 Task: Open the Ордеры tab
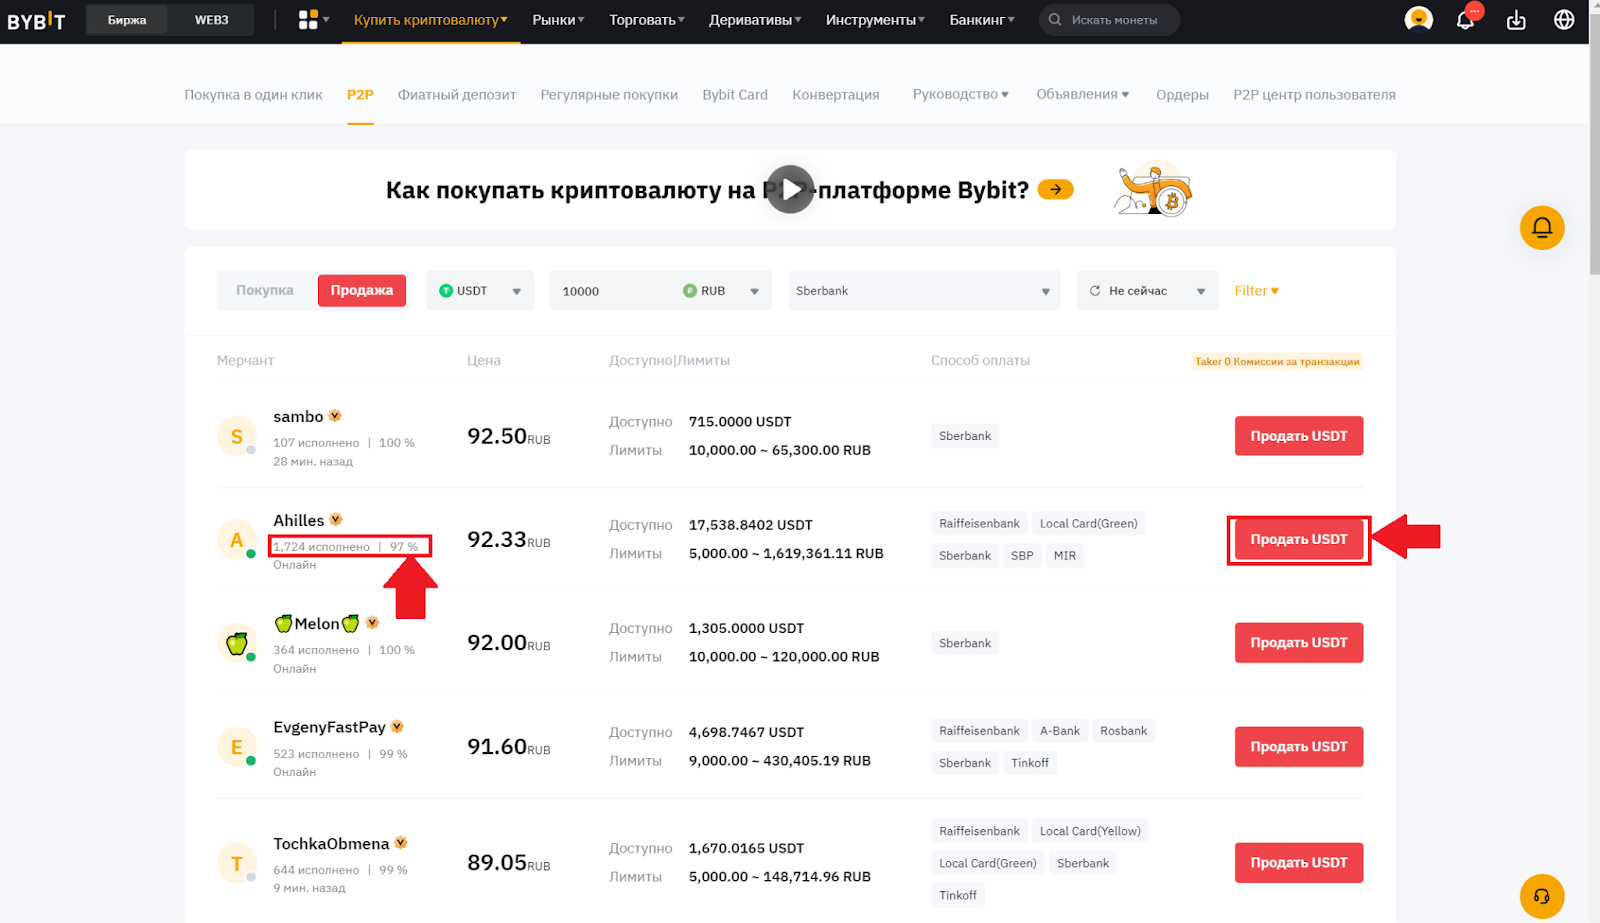[x=1182, y=94]
